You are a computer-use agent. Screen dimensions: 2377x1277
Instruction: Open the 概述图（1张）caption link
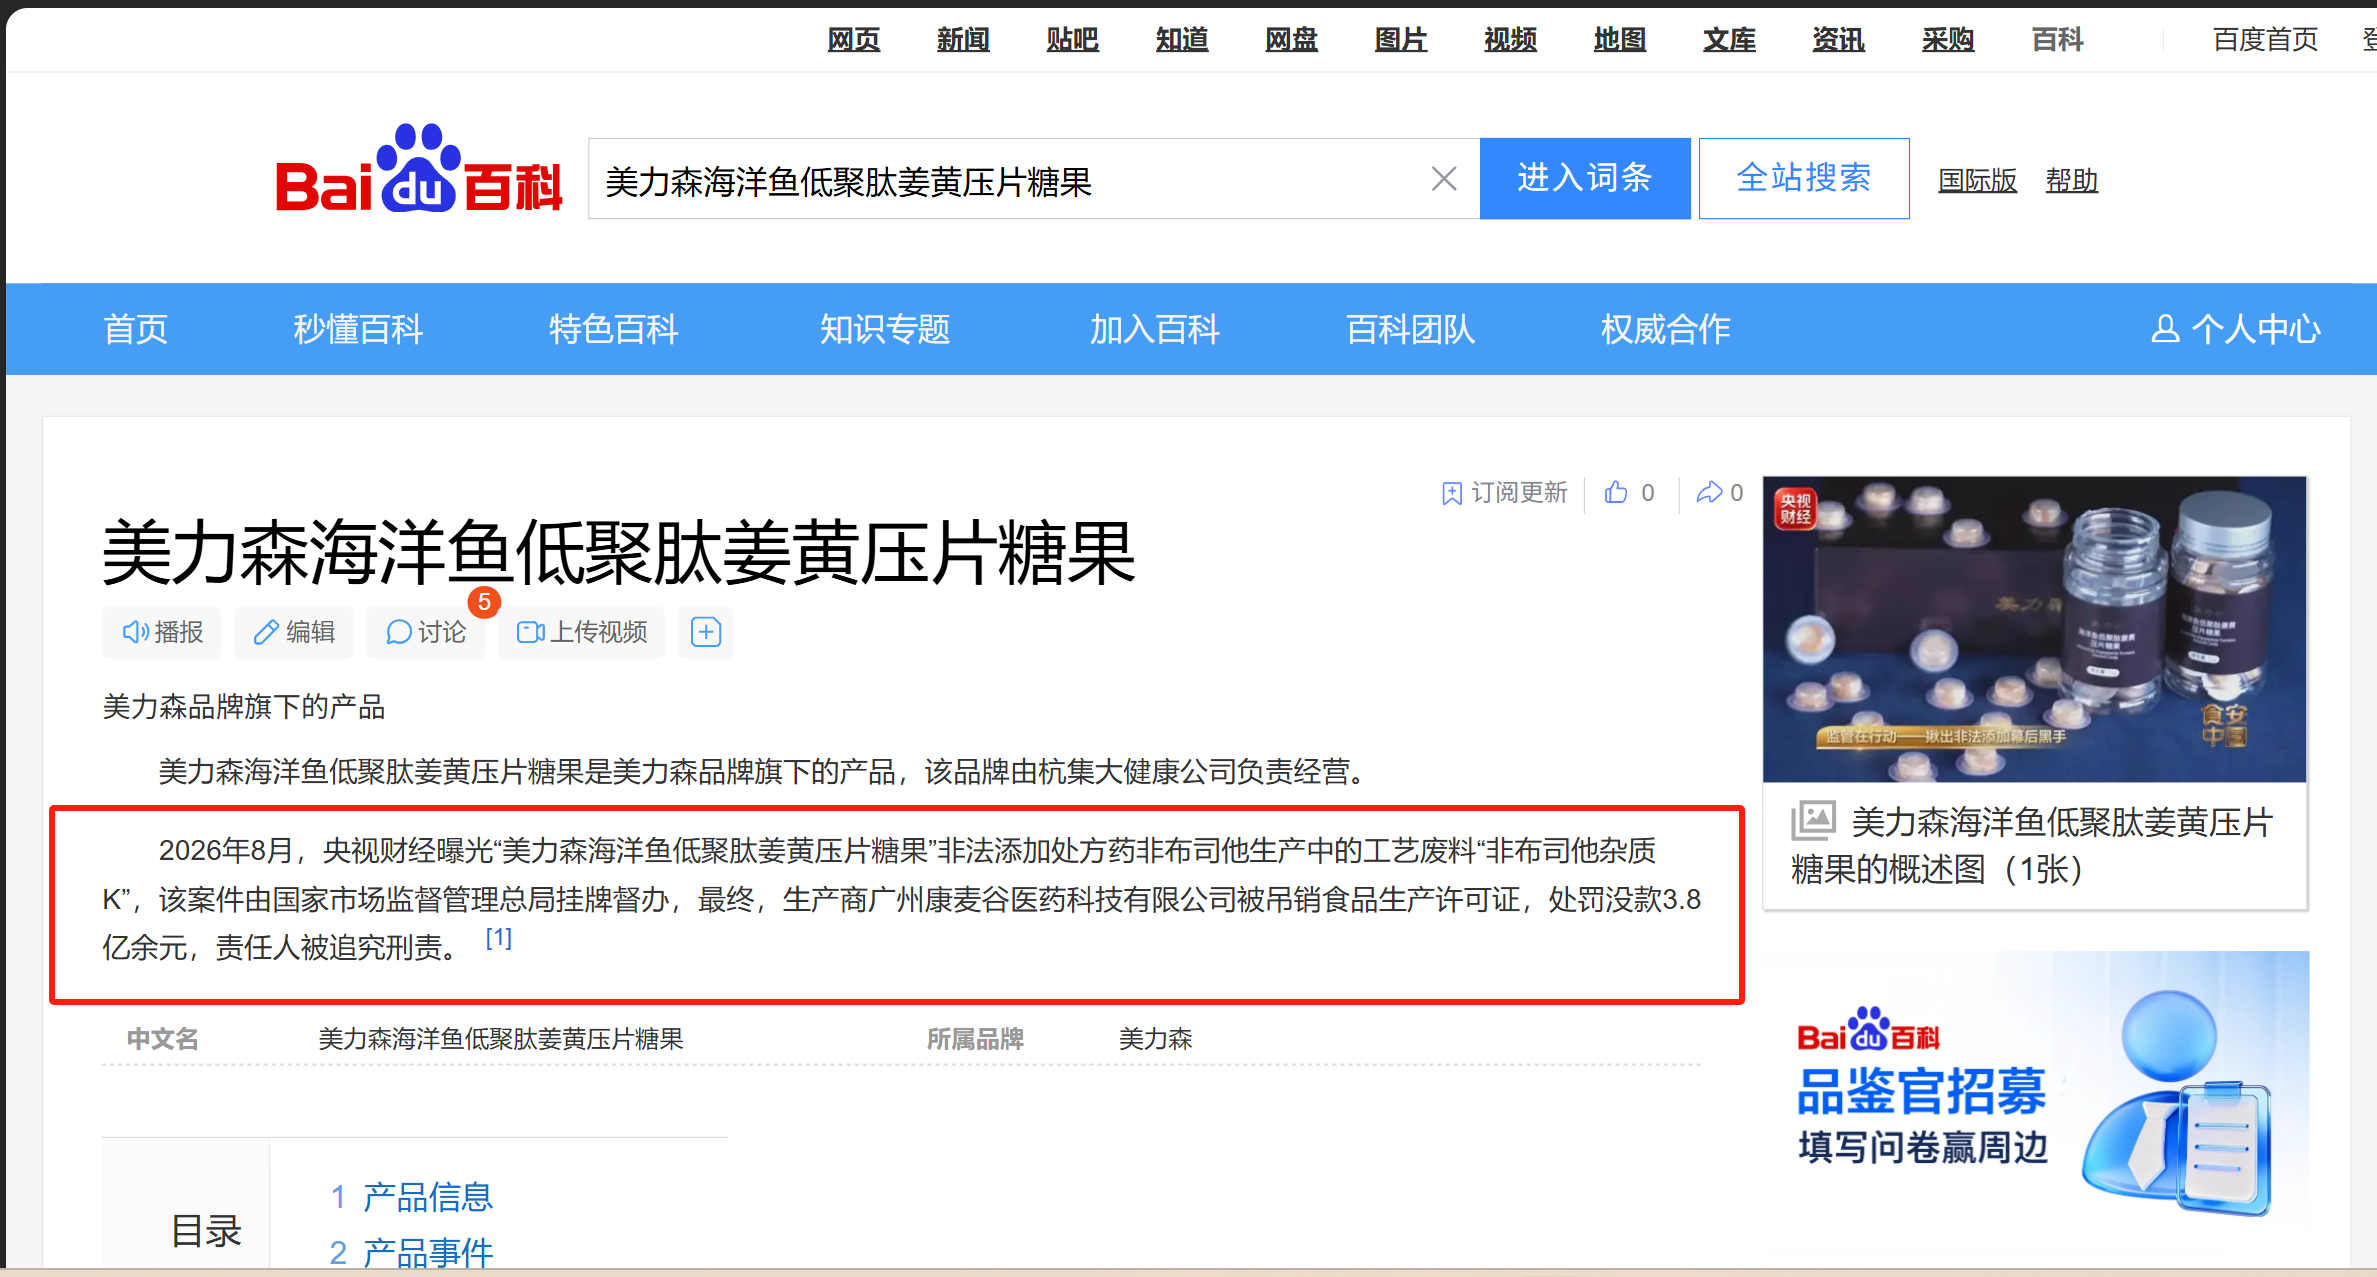[2032, 845]
